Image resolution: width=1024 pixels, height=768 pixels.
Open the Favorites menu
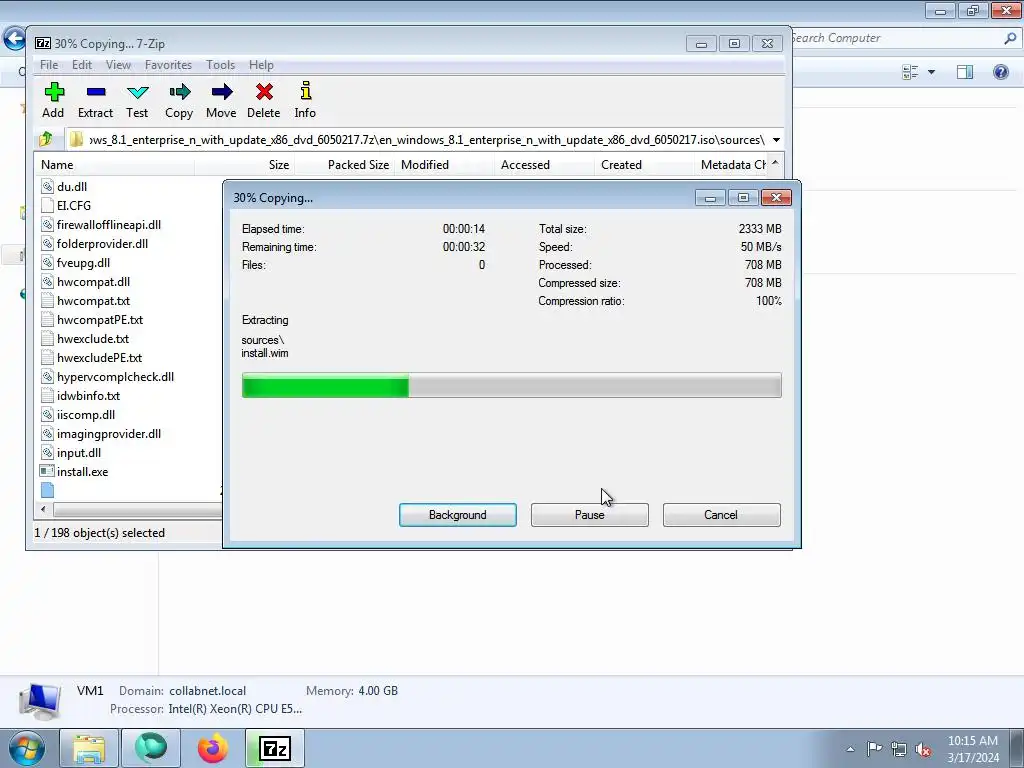tap(168, 65)
